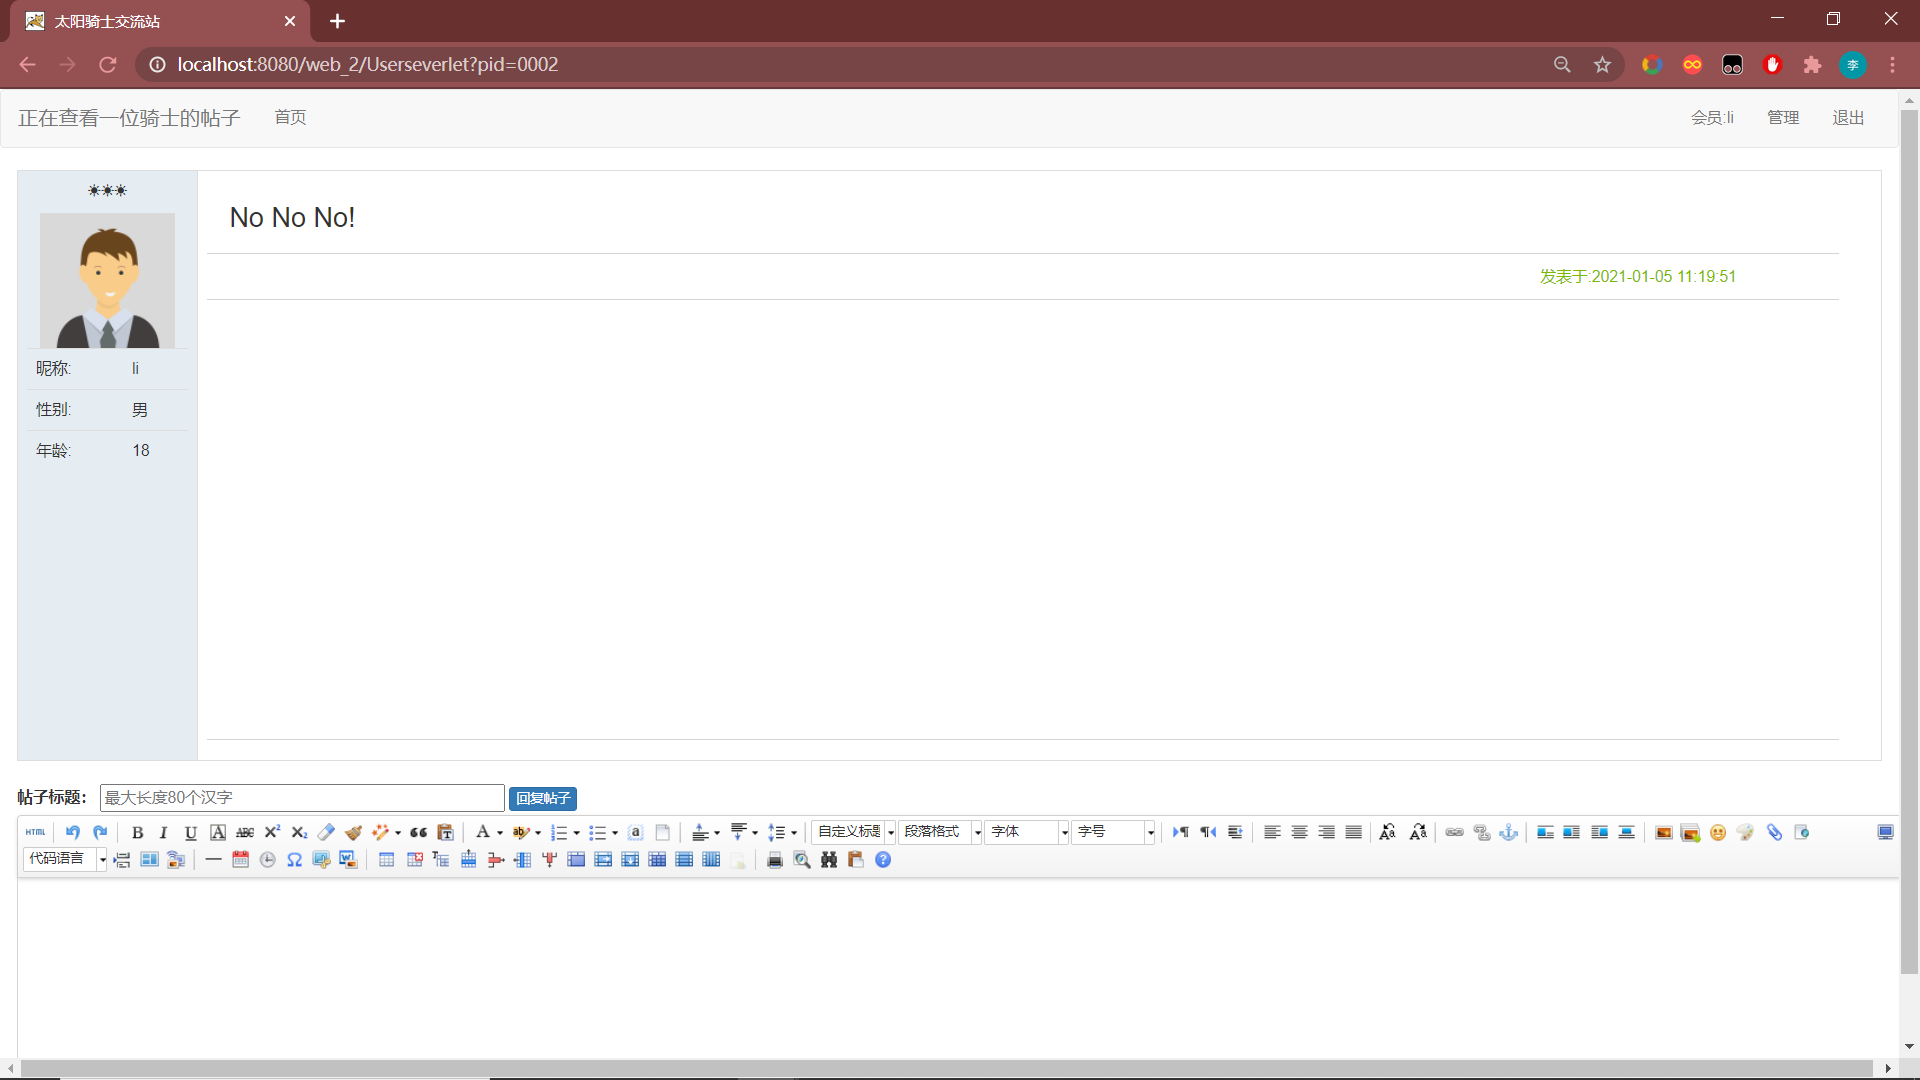The image size is (1920, 1080).
Task: Insert a horizontal line in the editor
Action: (x=213, y=859)
